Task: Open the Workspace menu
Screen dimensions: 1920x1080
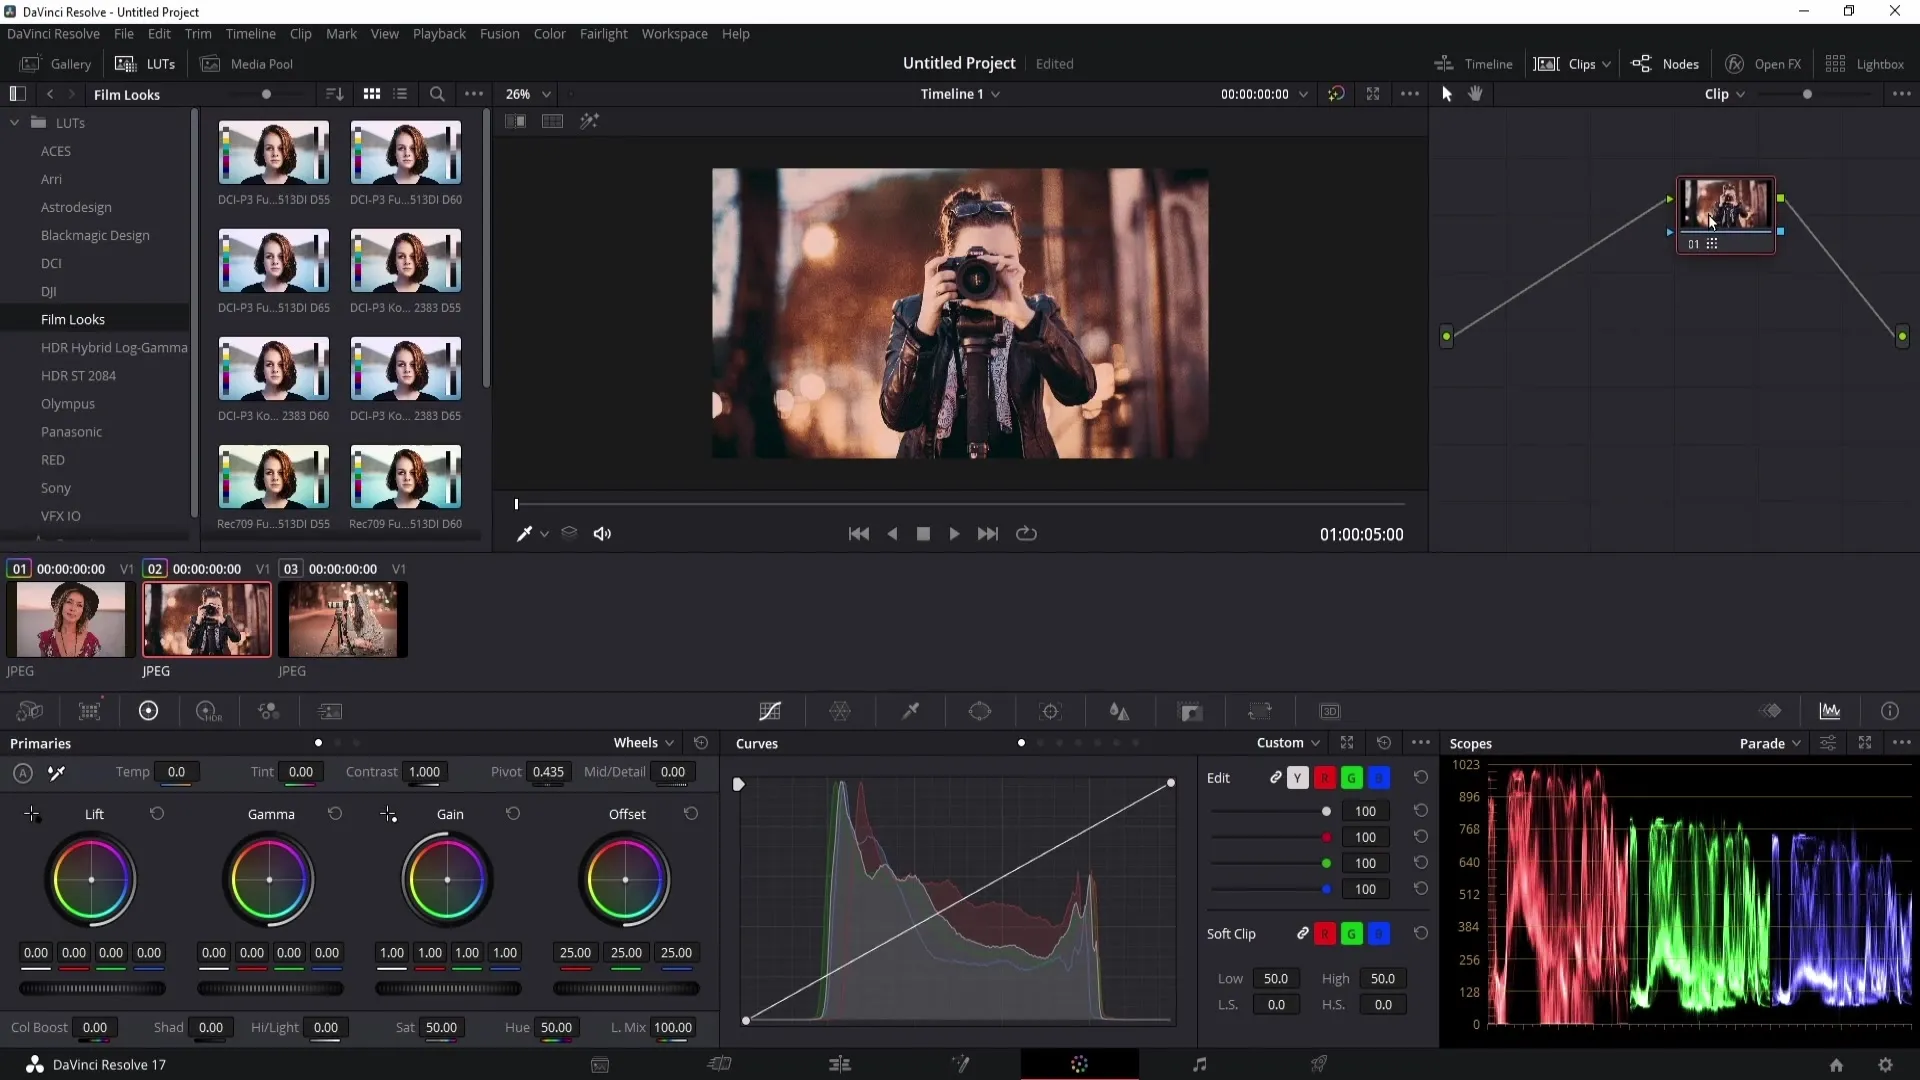Action: point(674,33)
